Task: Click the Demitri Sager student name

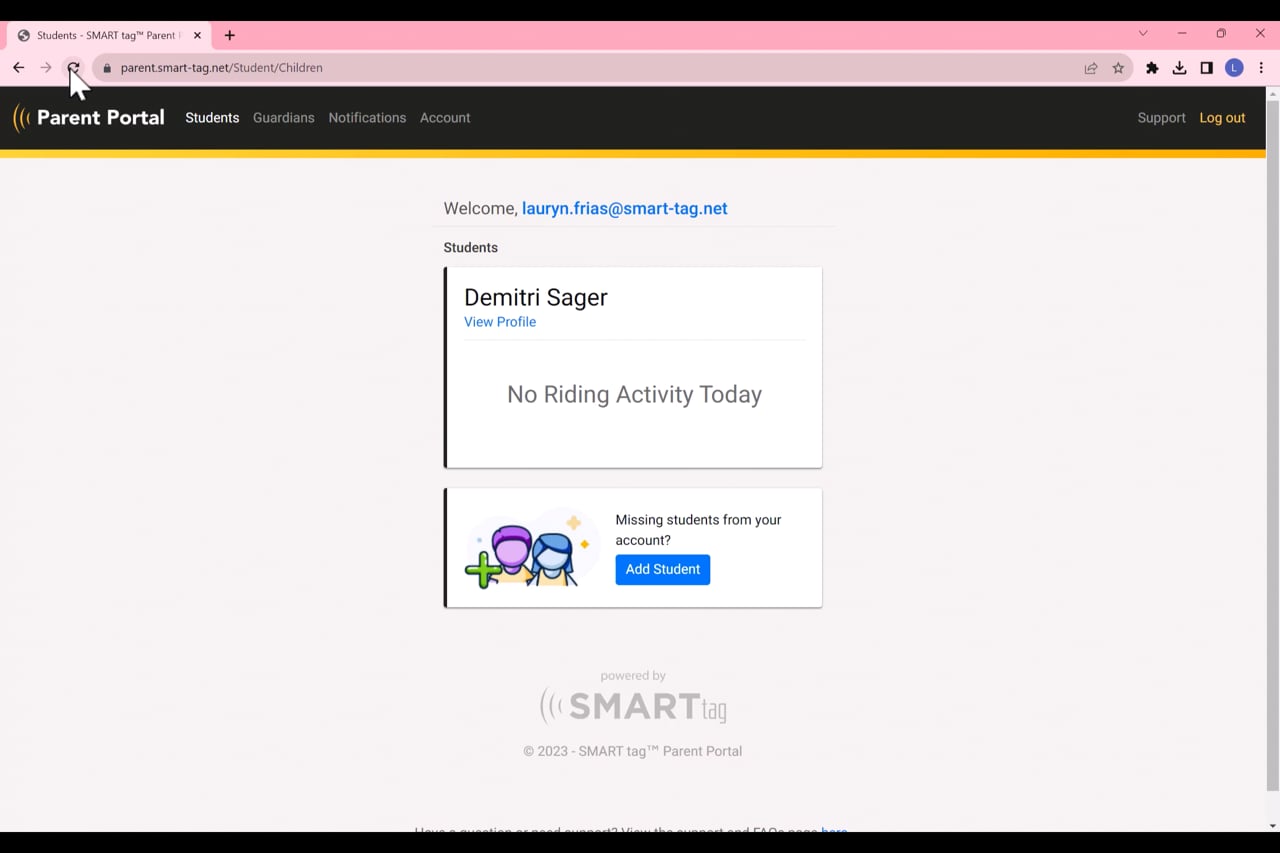Action: (x=536, y=298)
